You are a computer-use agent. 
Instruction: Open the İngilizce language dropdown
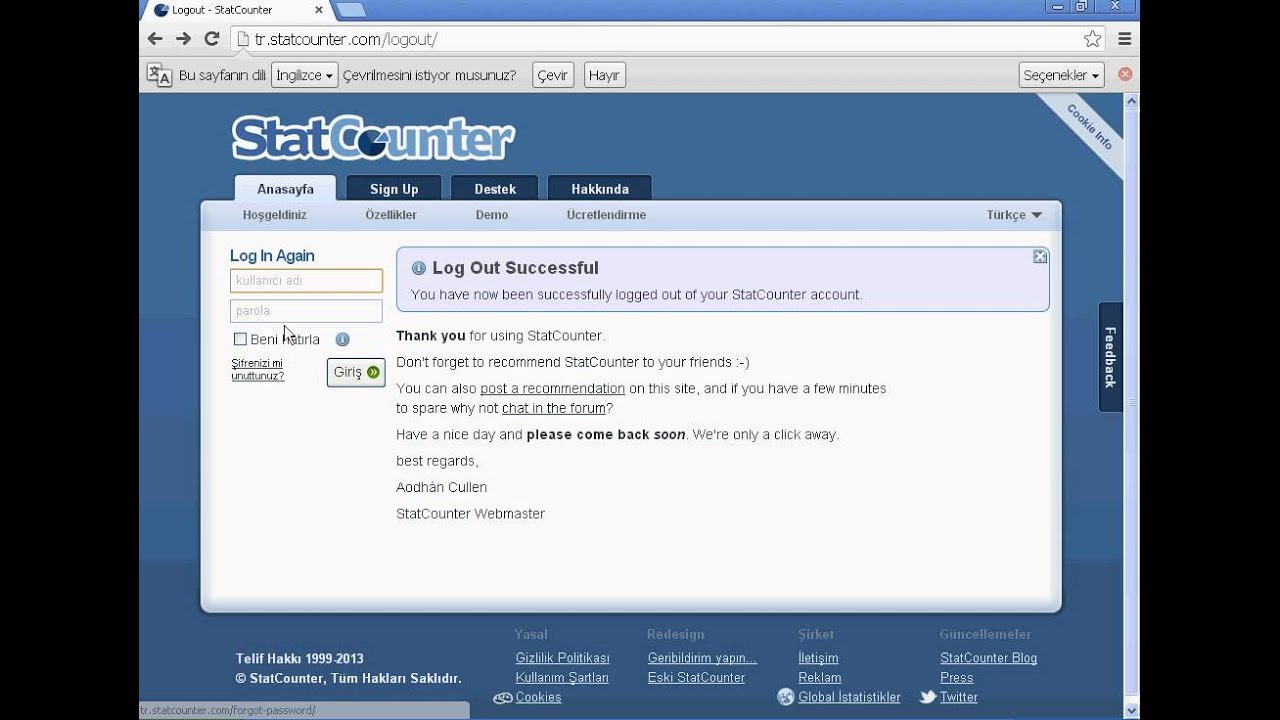tap(304, 75)
